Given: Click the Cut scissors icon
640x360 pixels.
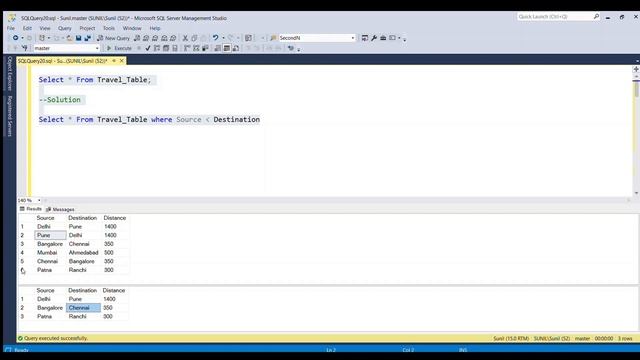Looking at the screenshot, I should coord(185,38).
